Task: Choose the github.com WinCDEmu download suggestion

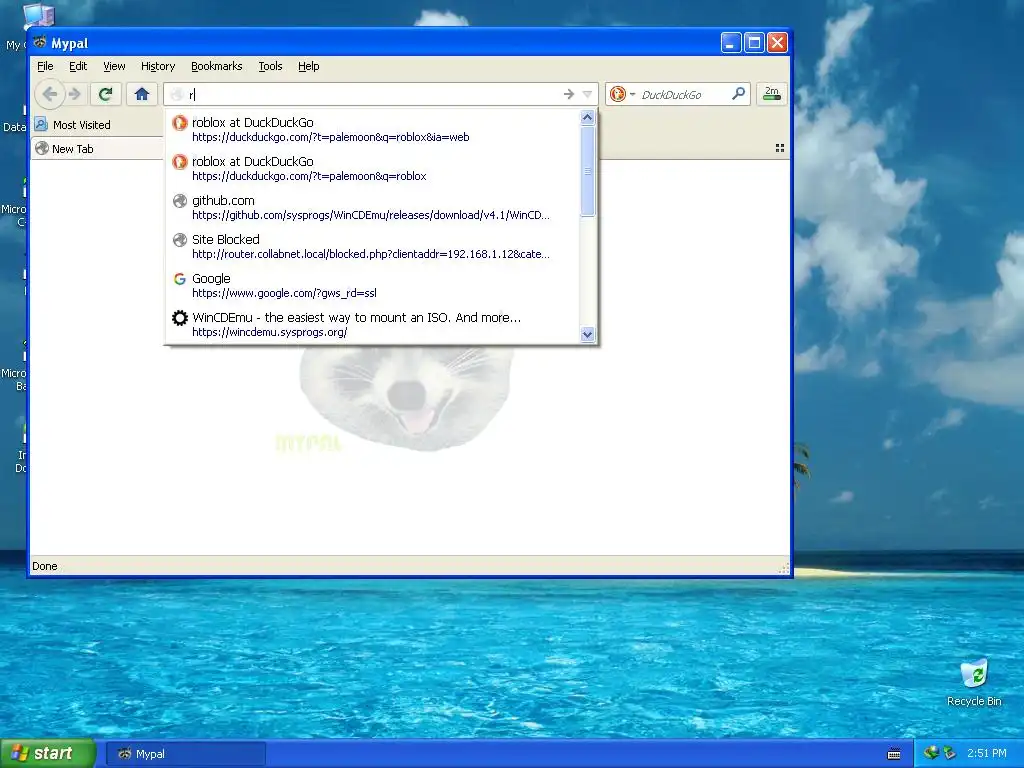Action: (372, 208)
